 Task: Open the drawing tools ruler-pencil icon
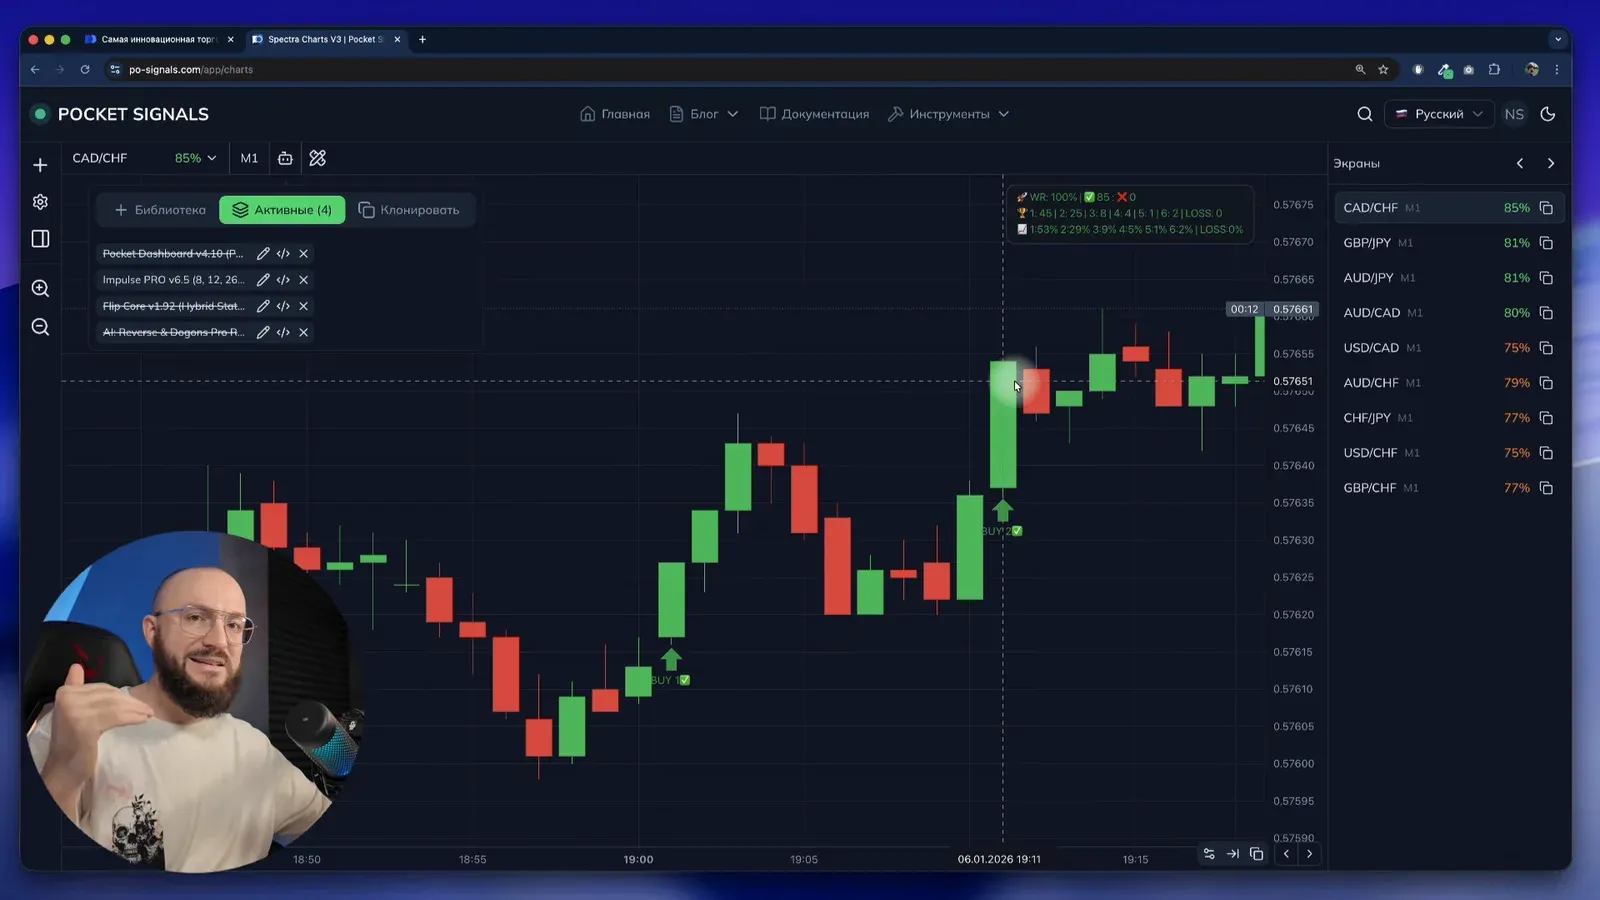pyautogui.click(x=318, y=158)
